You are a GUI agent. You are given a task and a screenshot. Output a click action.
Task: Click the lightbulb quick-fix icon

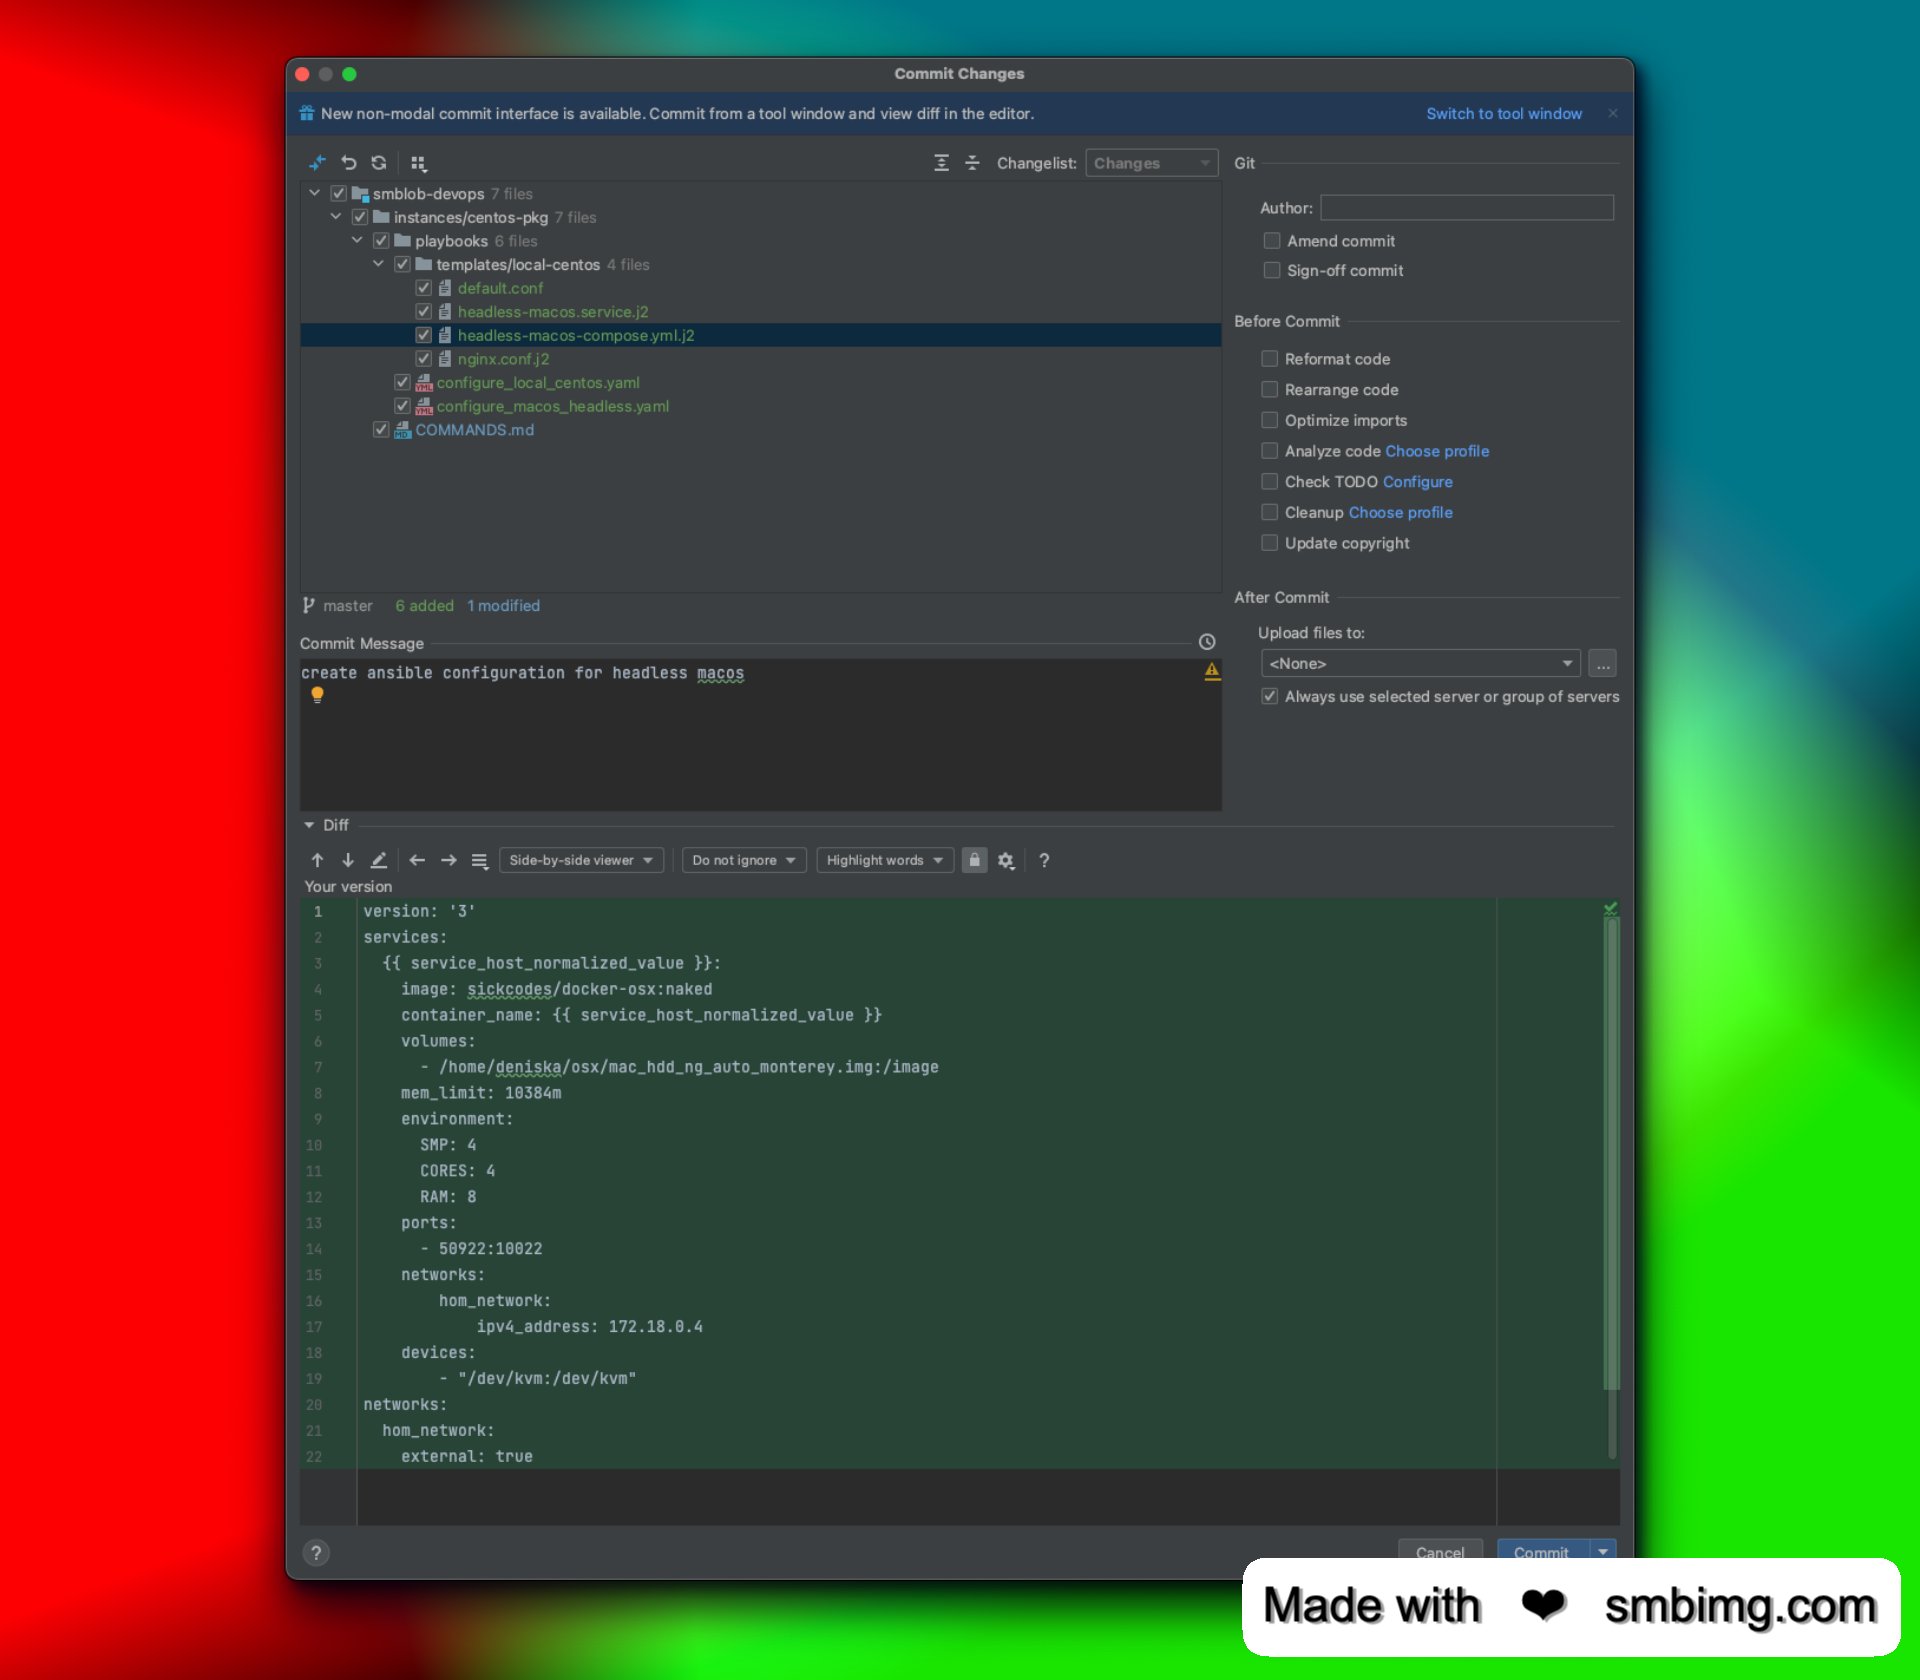(317, 694)
